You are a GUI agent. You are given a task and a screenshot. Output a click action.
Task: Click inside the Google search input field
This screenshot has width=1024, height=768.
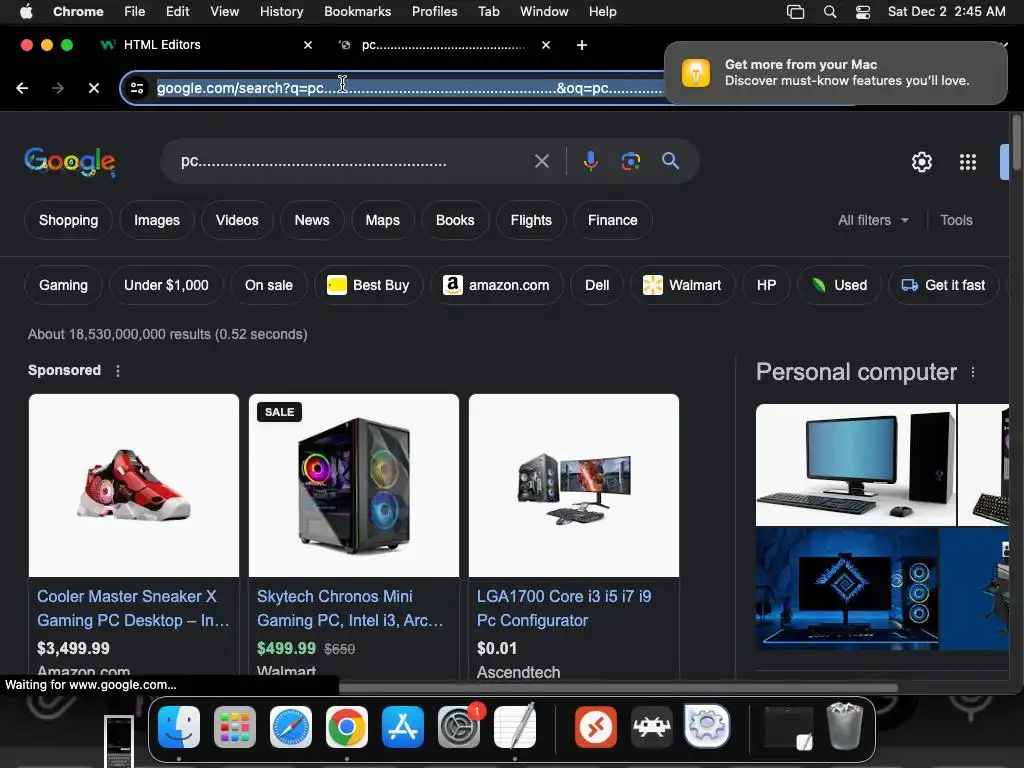pyautogui.click(x=353, y=161)
